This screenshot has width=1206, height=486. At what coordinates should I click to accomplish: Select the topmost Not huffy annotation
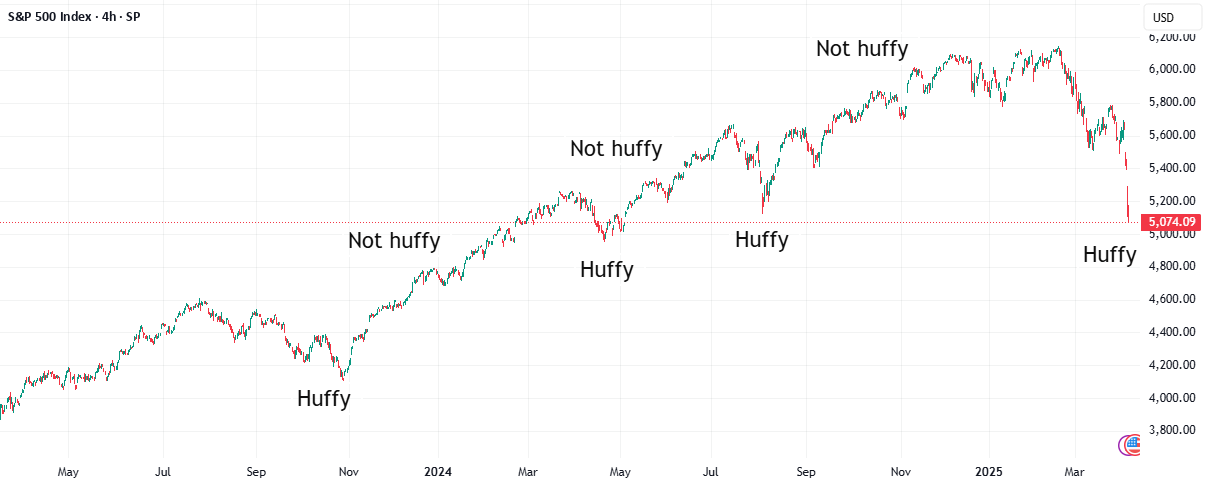[x=862, y=48]
